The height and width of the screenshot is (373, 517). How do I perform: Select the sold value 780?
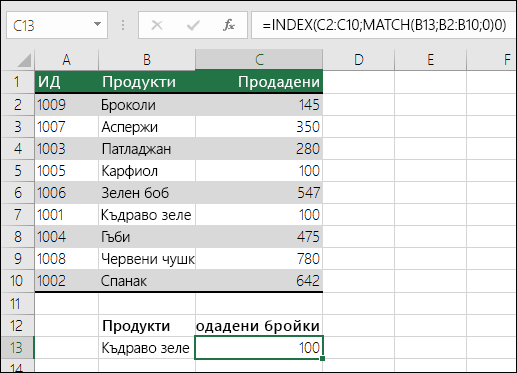(259, 259)
